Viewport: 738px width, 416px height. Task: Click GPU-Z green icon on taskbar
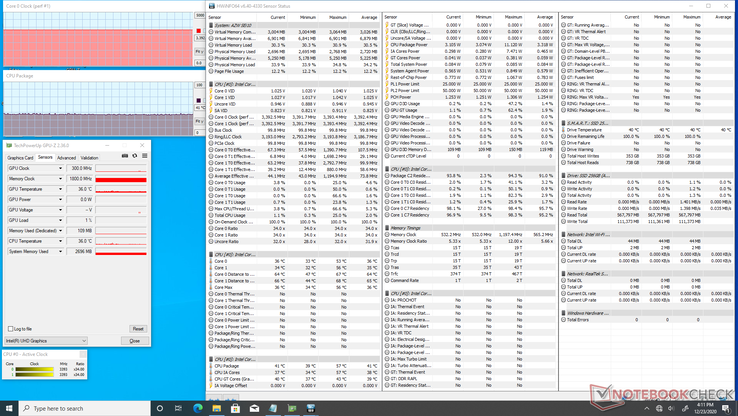pos(292,408)
